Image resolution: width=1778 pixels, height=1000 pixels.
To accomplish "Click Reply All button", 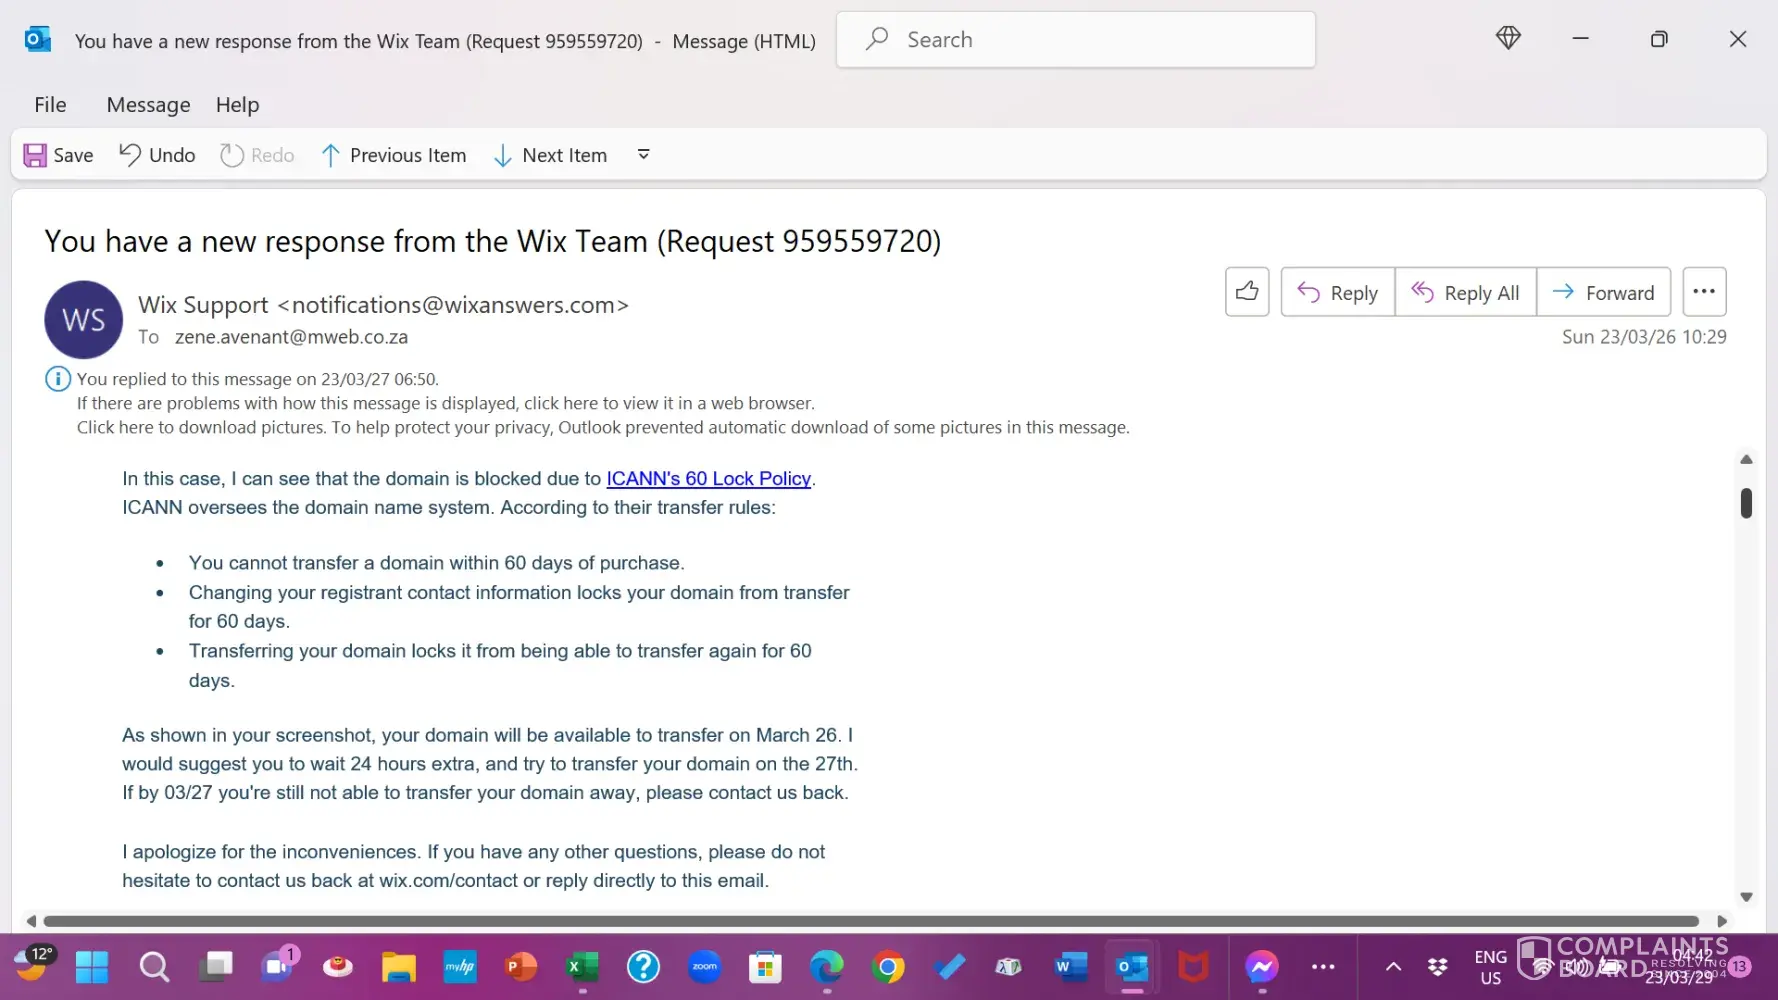I will pyautogui.click(x=1465, y=292).
